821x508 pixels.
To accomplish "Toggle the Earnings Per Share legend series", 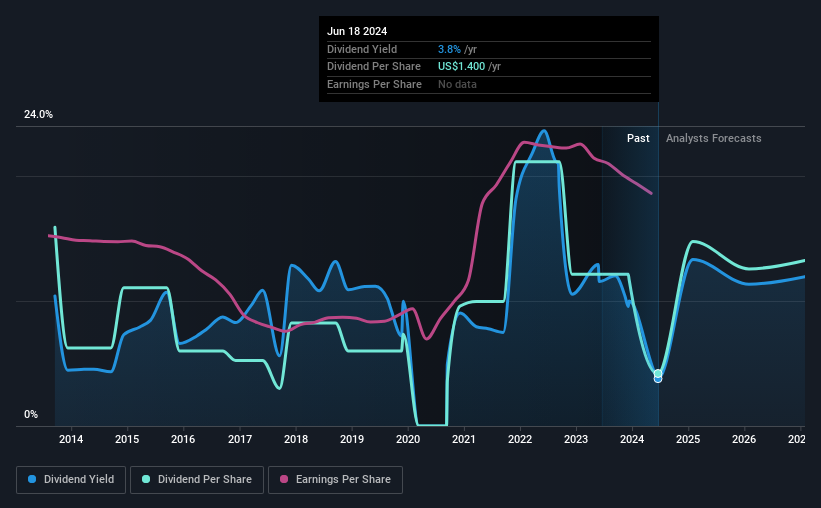I will 336,480.
